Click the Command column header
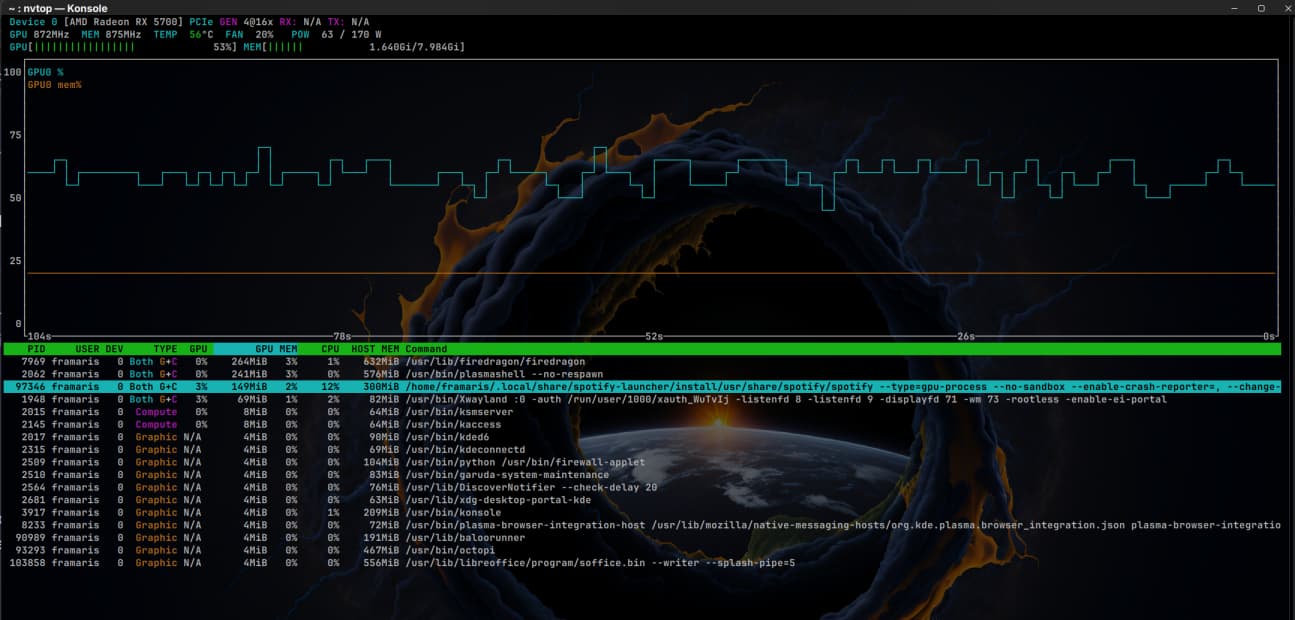The image size is (1295, 620). [x=426, y=349]
